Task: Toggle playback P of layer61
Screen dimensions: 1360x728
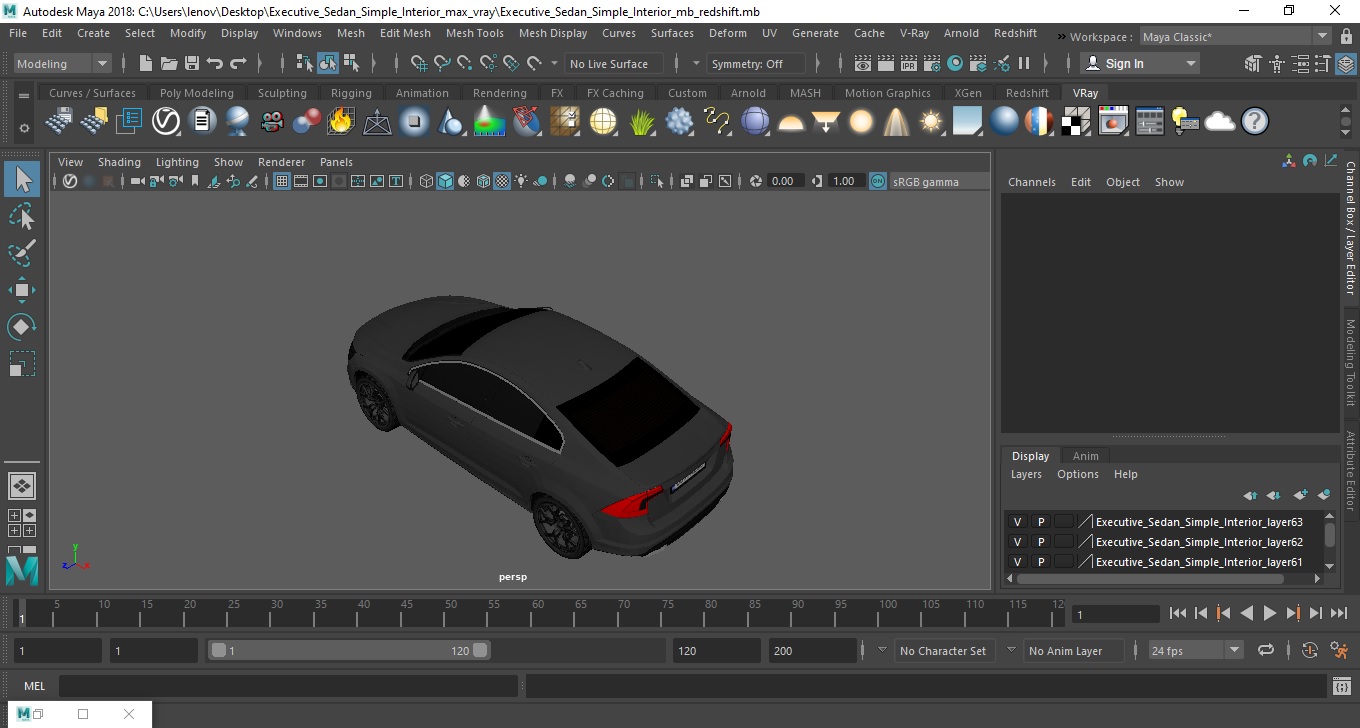Action: coord(1040,562)
